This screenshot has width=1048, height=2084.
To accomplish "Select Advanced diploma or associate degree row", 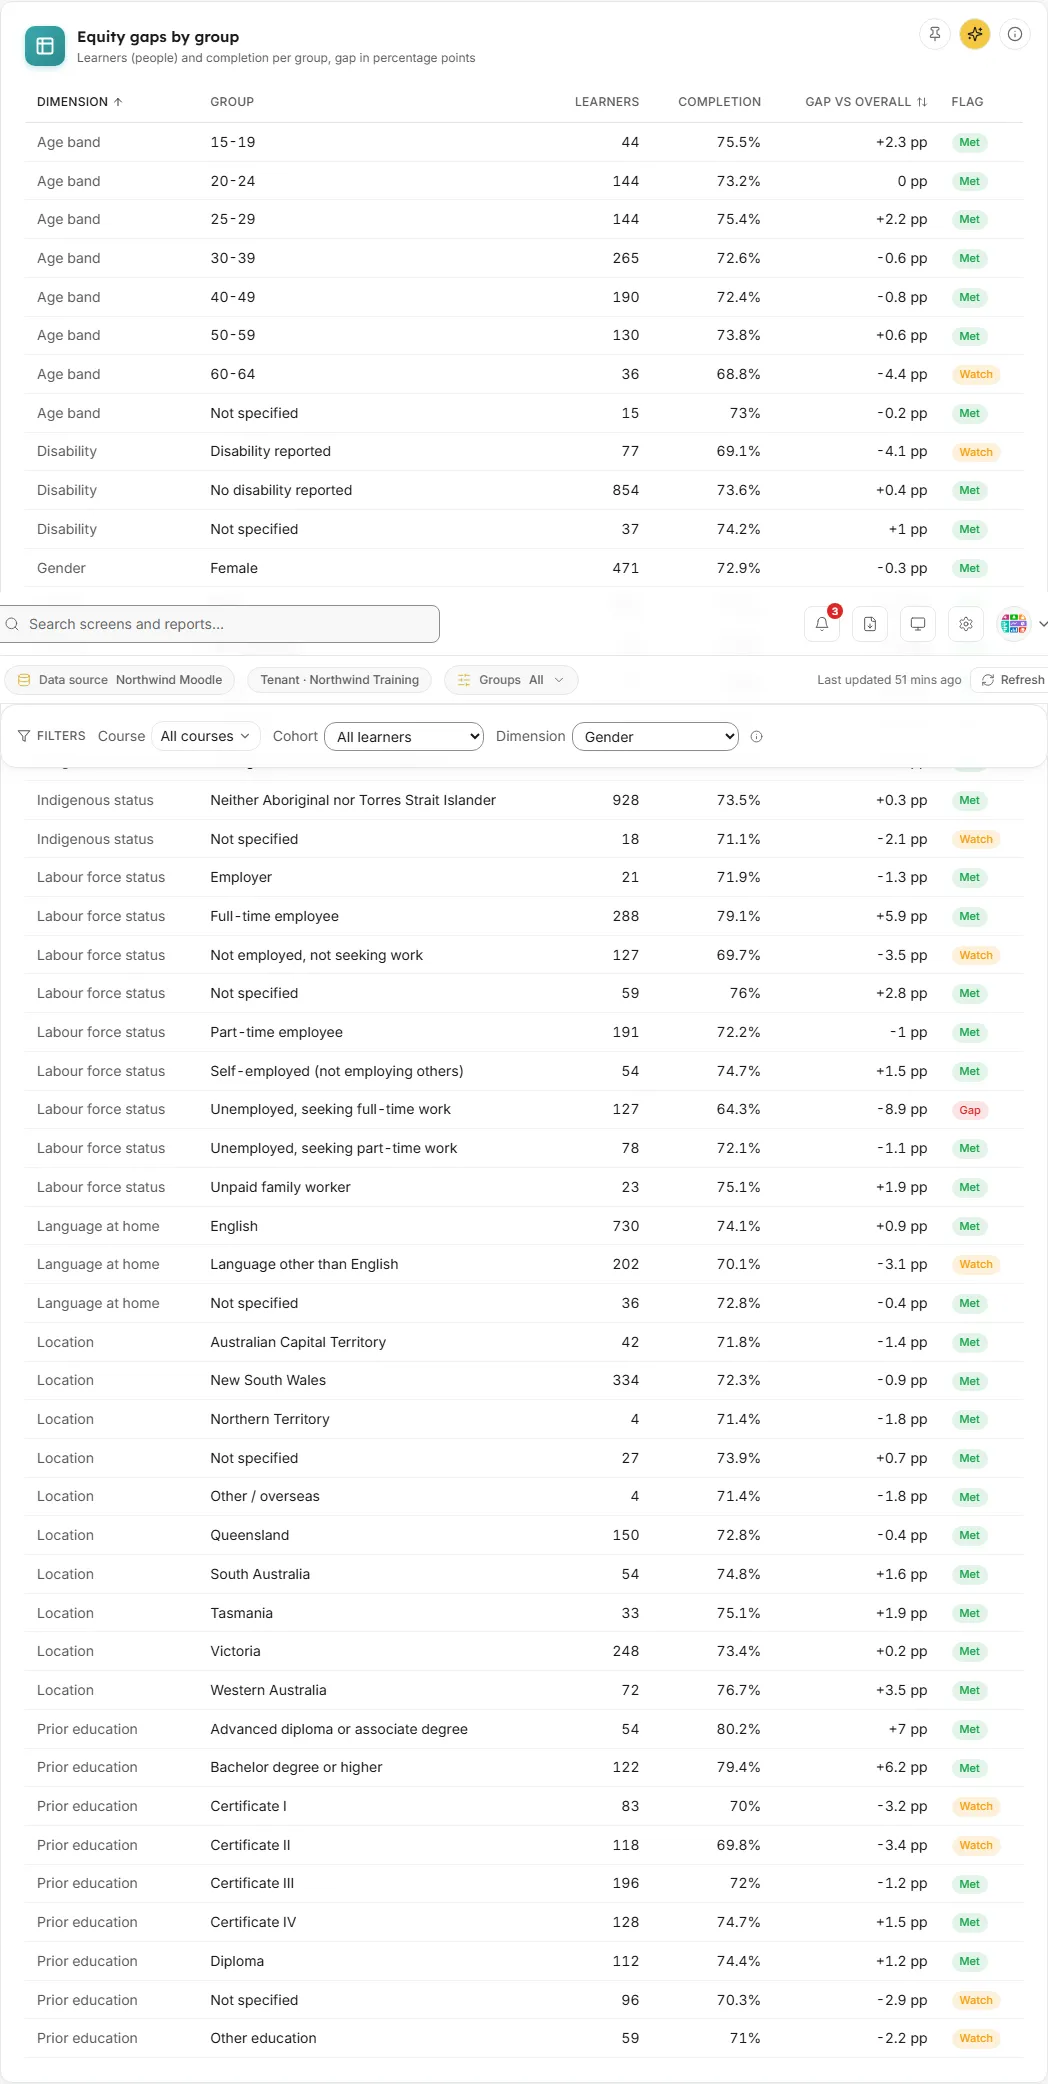I will (524, 1729).
